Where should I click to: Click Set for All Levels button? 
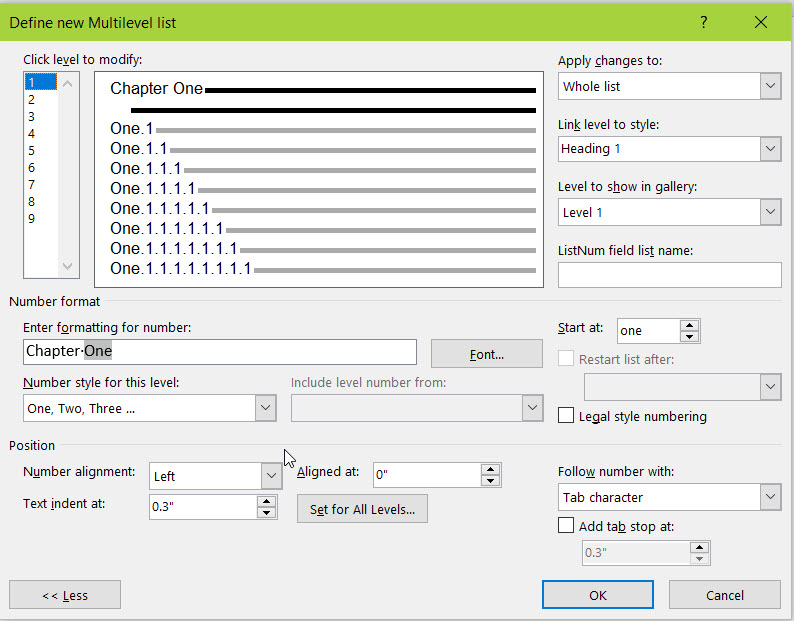(x=362, y=509)
